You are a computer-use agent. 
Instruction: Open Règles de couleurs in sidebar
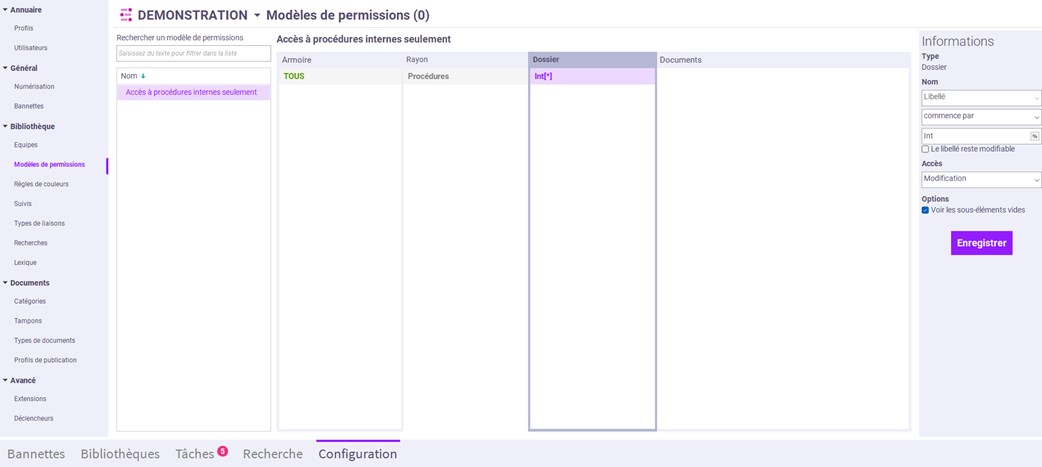[41, 184]
